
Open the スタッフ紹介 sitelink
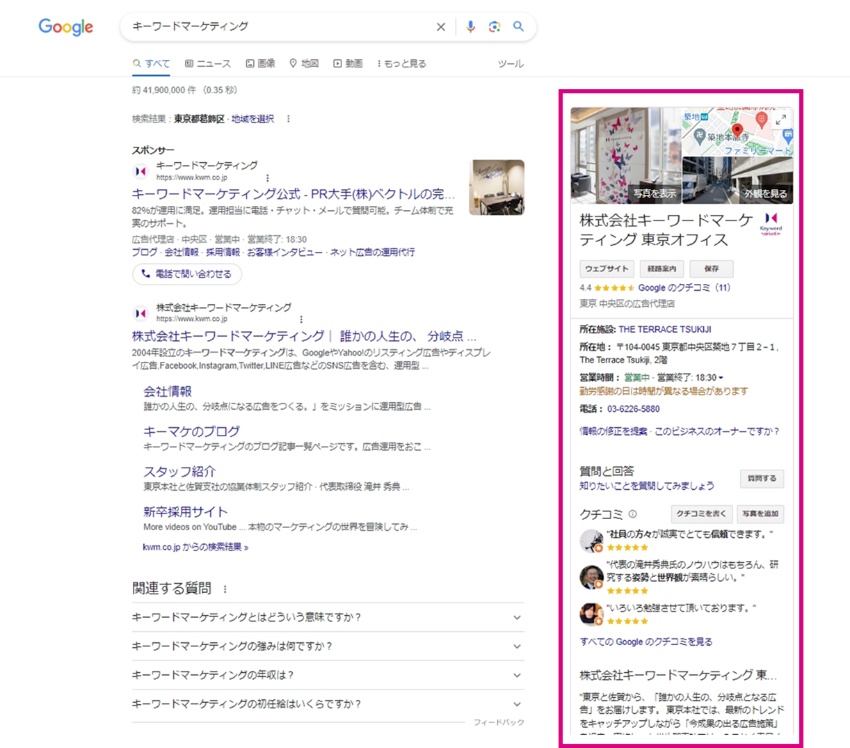[x=179, y=472]
